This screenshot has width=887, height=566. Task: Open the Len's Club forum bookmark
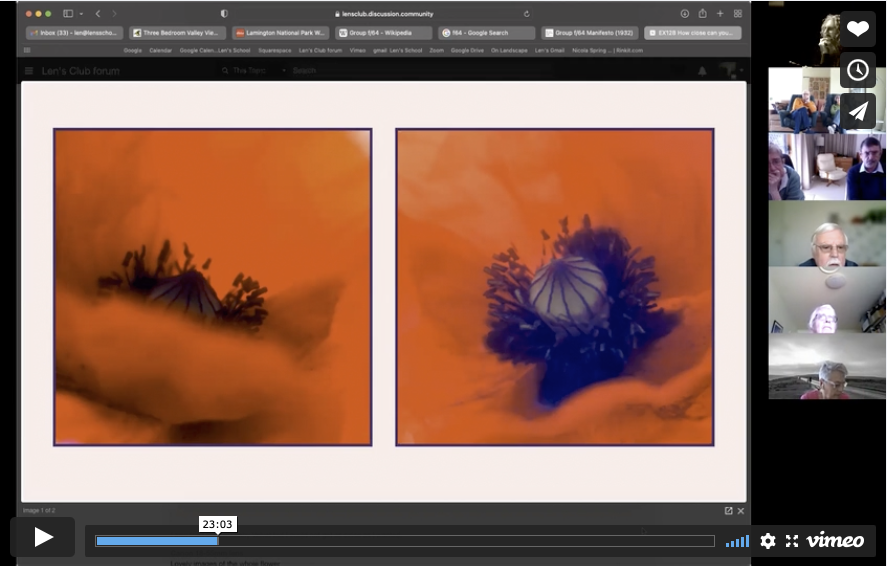point(320,50)
